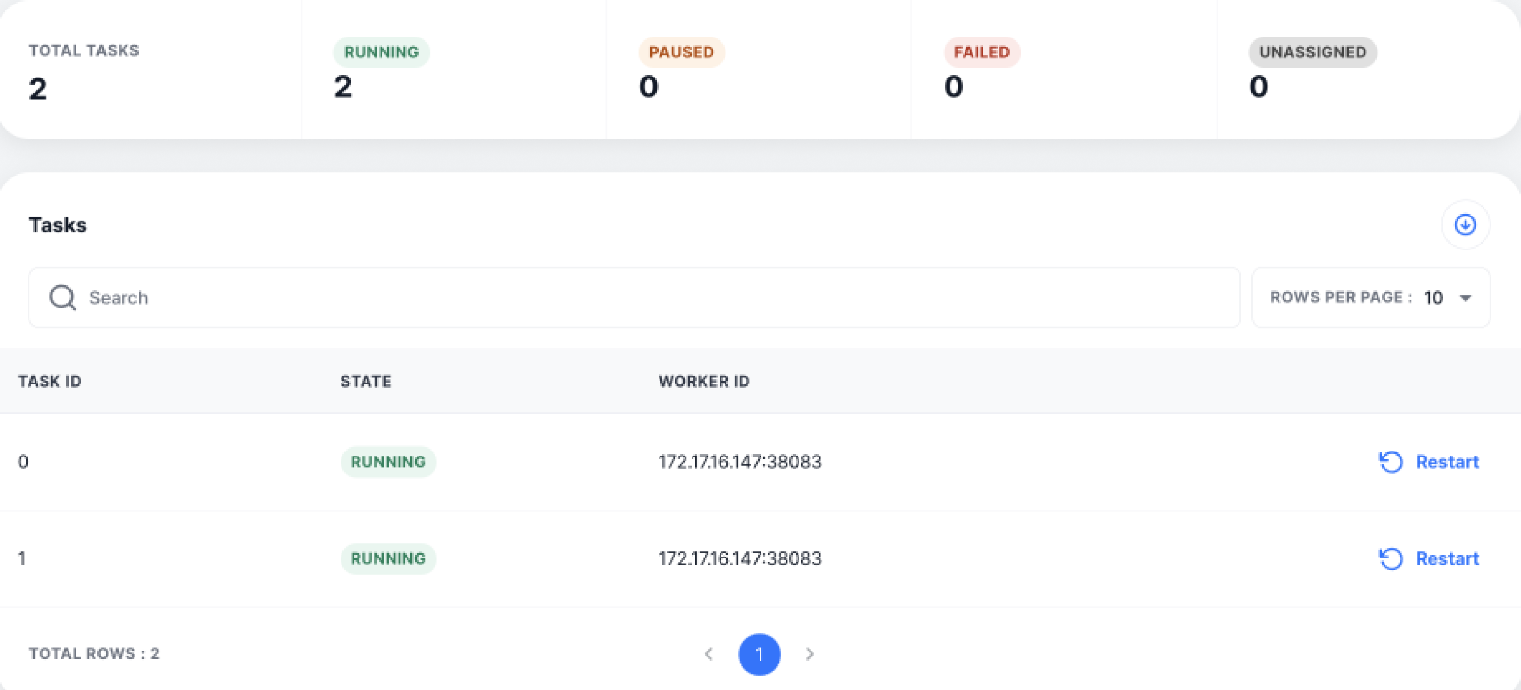This screenshot has width=1521, height=690.
Task: Toggle the RUNNING stats filter badge
Action: coord(381,52)
